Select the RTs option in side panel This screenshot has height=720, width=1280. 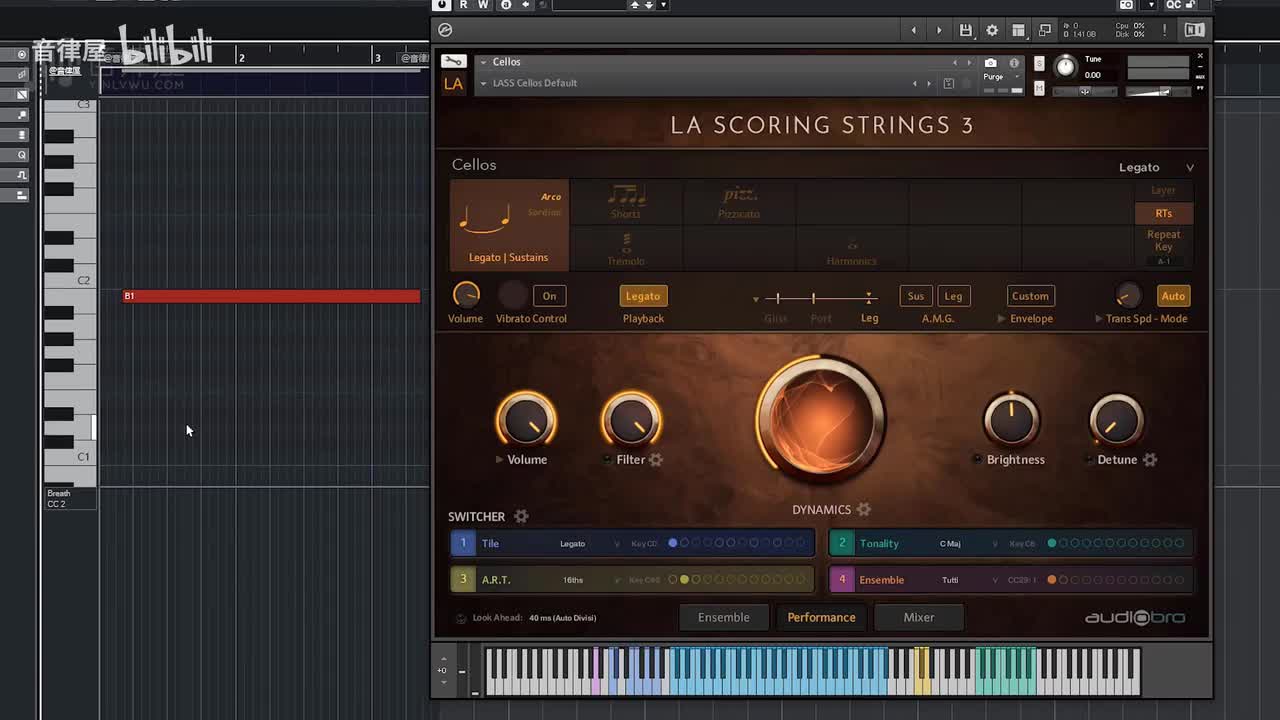click(1163, 213)
